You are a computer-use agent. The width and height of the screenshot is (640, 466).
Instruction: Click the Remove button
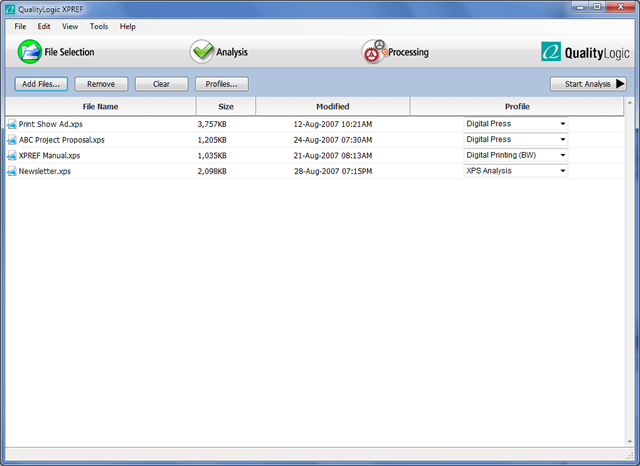click(x=101, y=84)
